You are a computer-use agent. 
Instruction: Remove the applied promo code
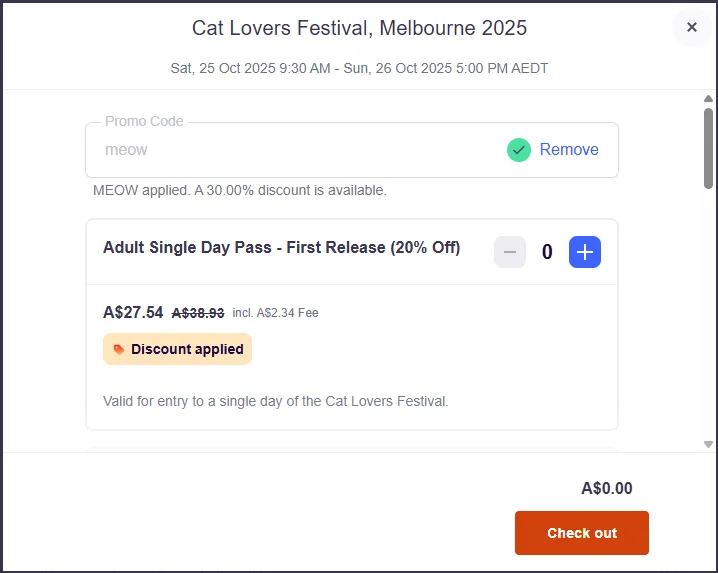[569, 149]
